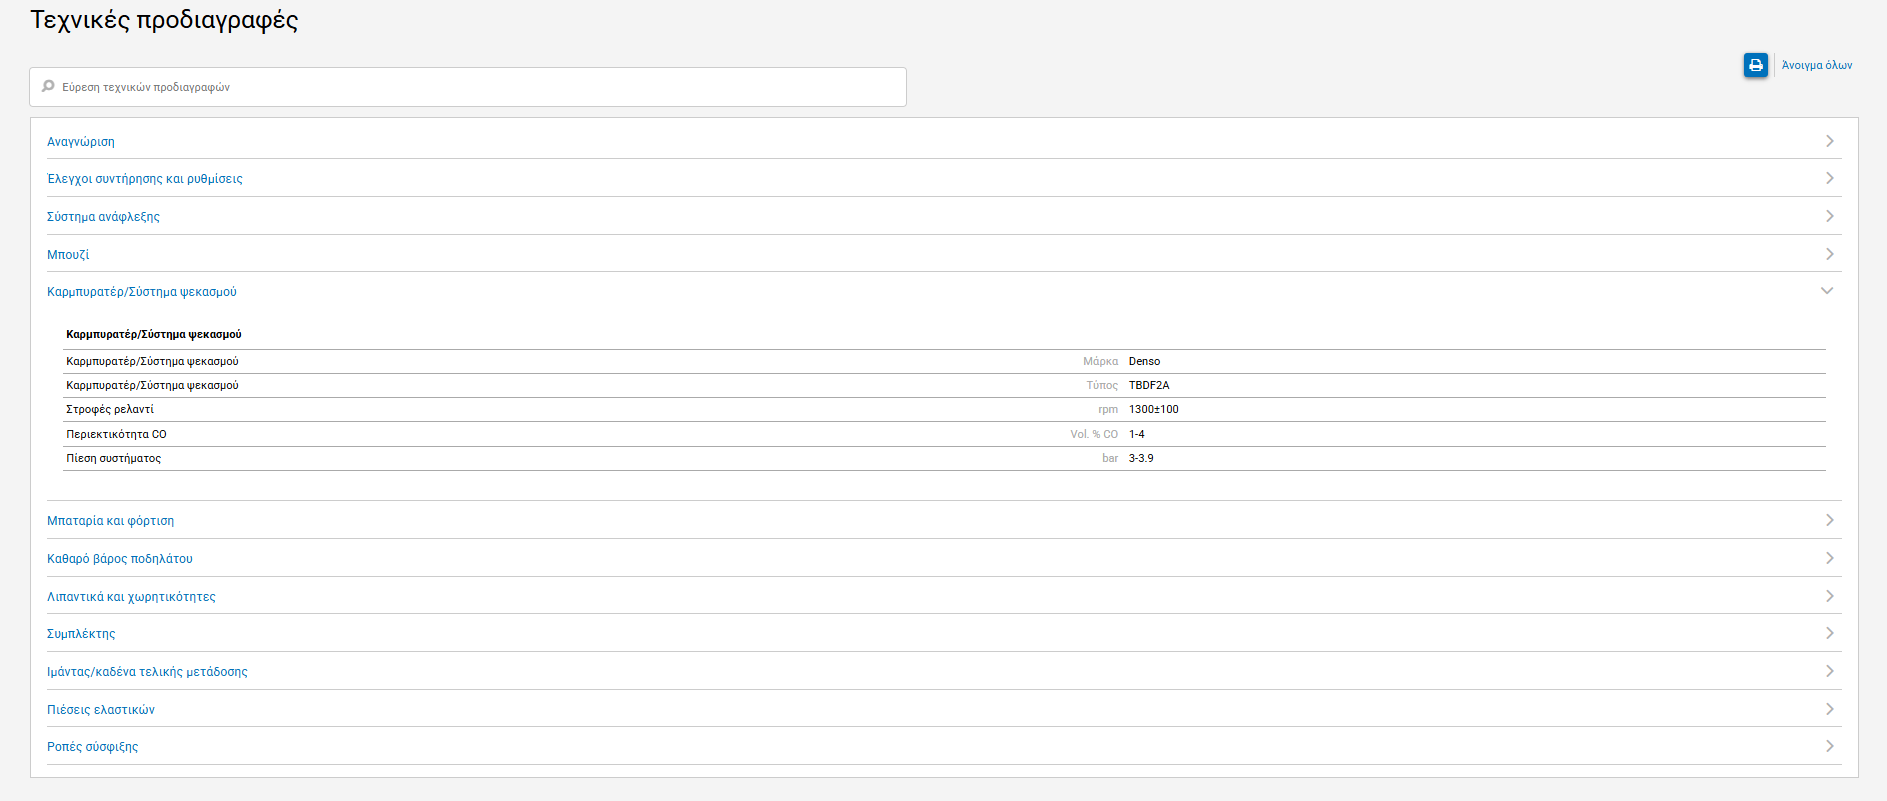Expand 'Σύστημα ανάφλεξης' using right chevron
The image size is (1887, 801).
tap(1829, 216)
